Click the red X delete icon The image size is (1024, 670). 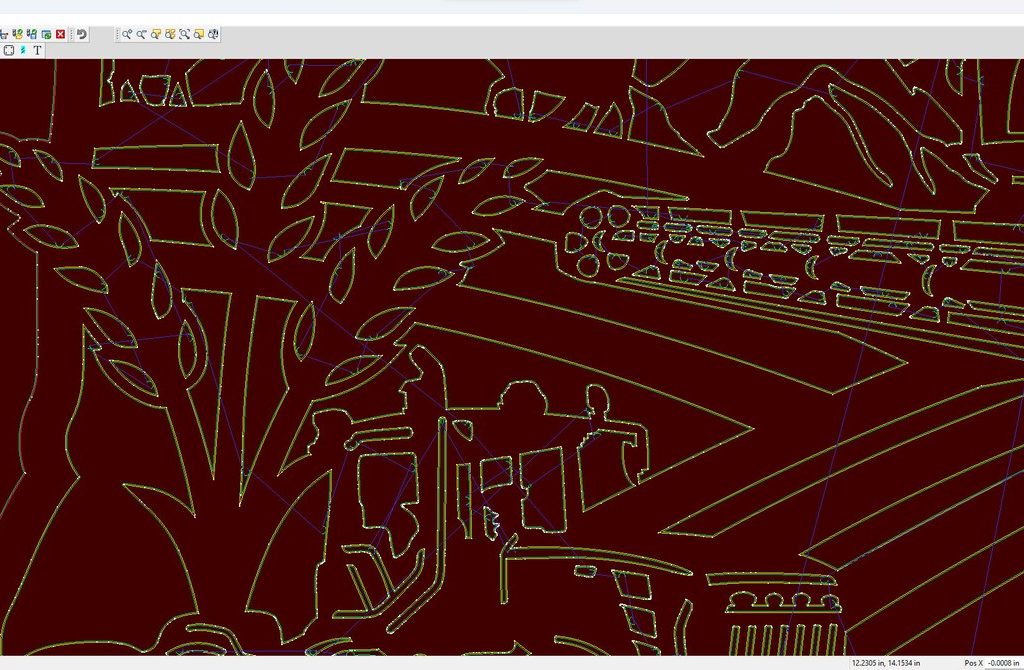tap(60, 34)
